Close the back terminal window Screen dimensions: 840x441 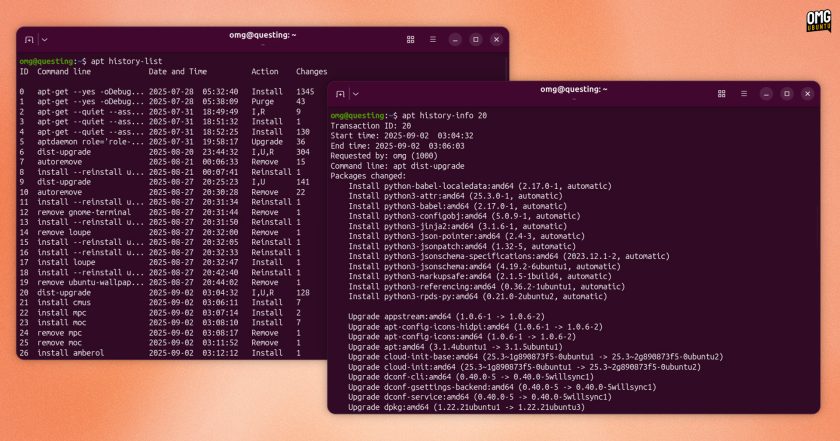(x=497, y=40)
